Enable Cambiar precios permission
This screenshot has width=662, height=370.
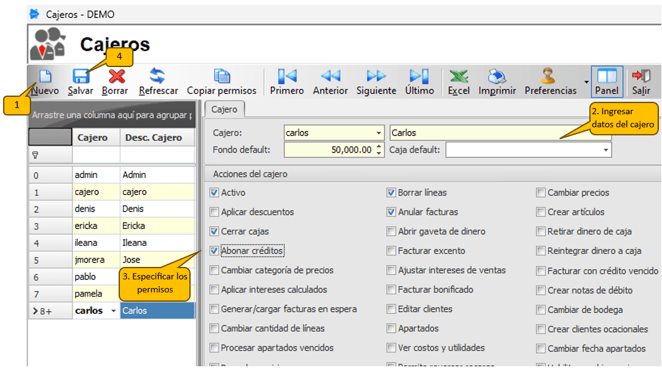(541, 193)
